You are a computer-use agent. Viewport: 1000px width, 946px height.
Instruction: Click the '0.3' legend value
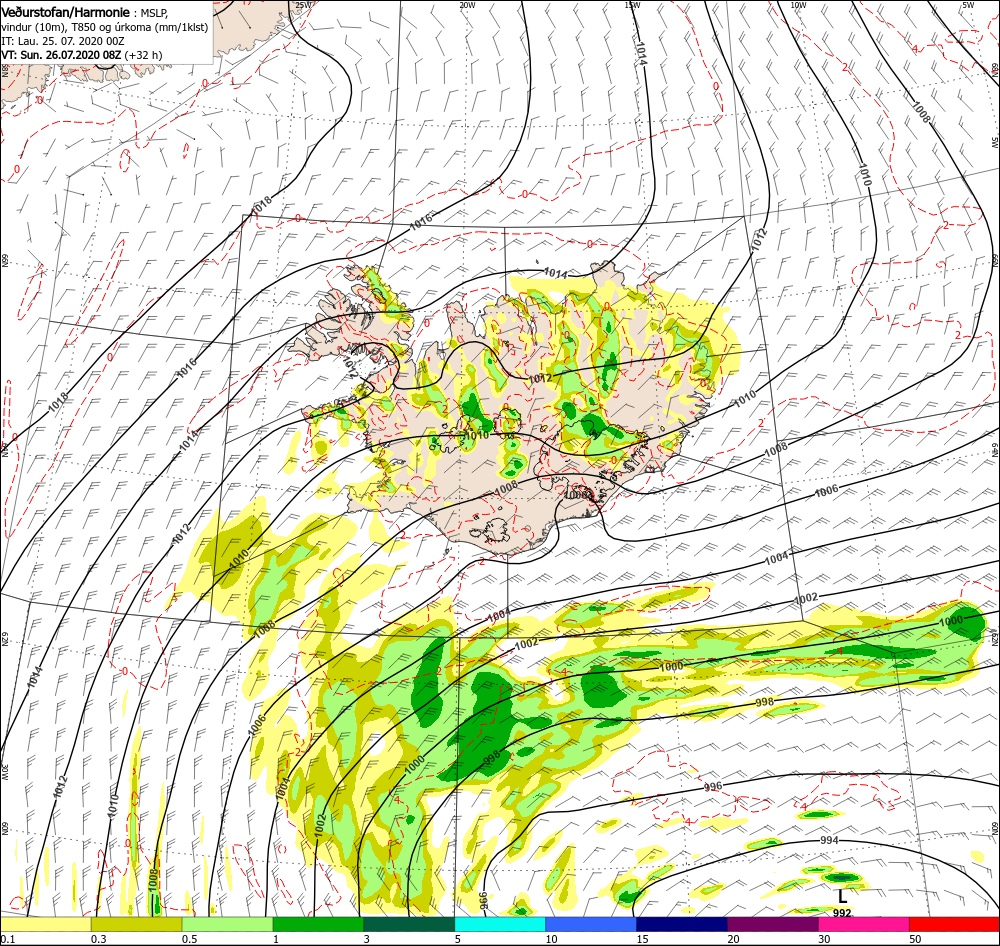(98, 939)
